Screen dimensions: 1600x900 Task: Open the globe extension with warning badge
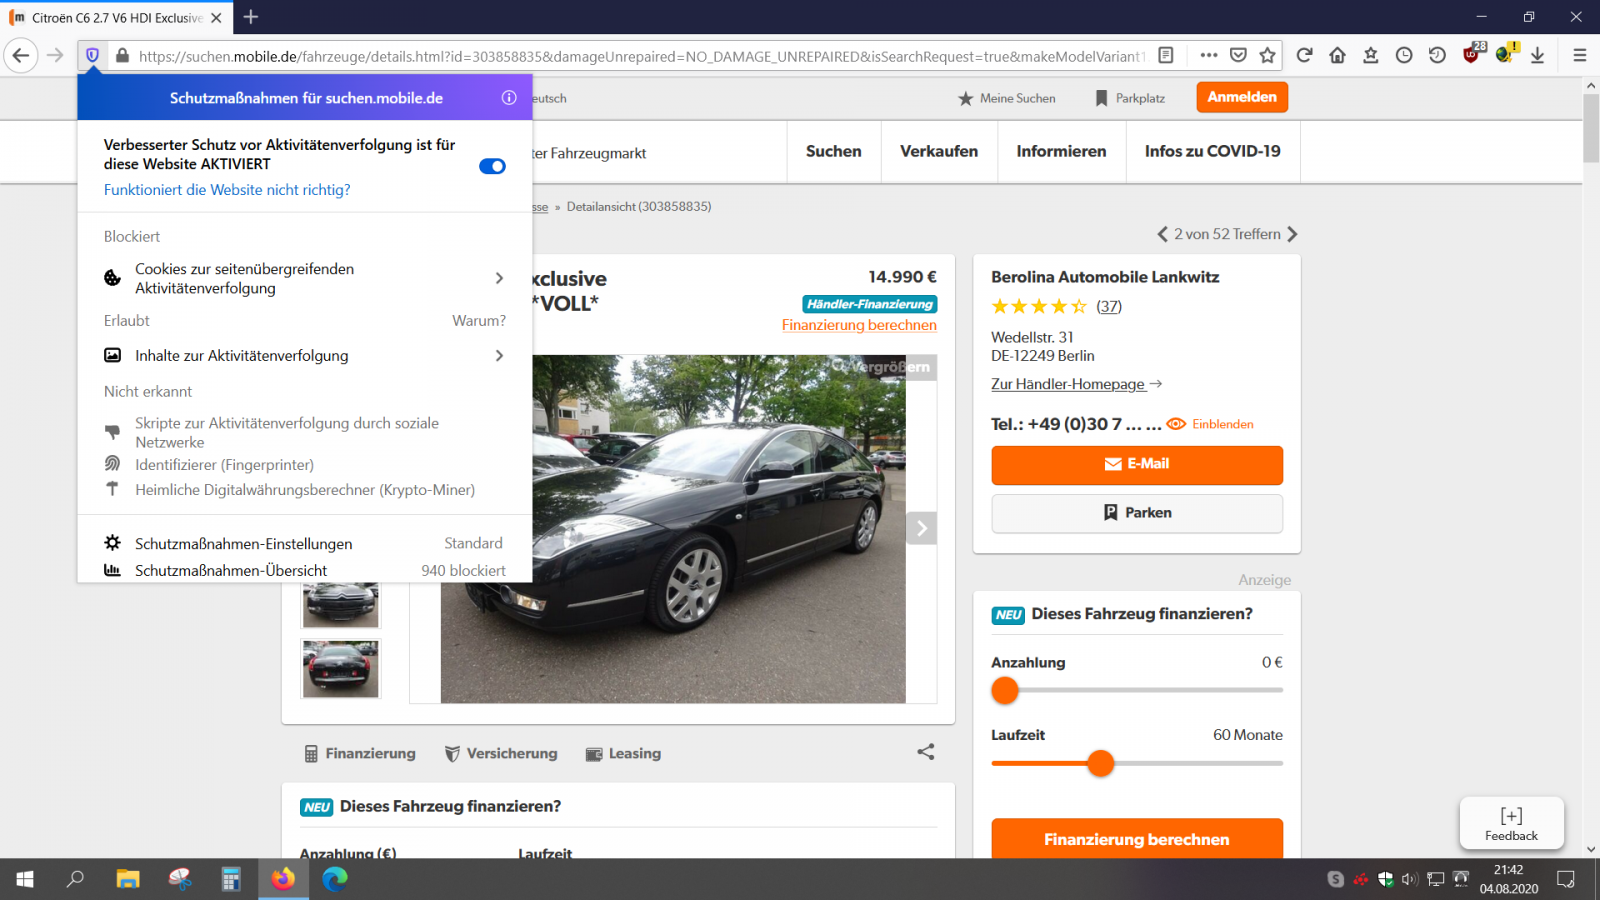tap(1505, 55)
